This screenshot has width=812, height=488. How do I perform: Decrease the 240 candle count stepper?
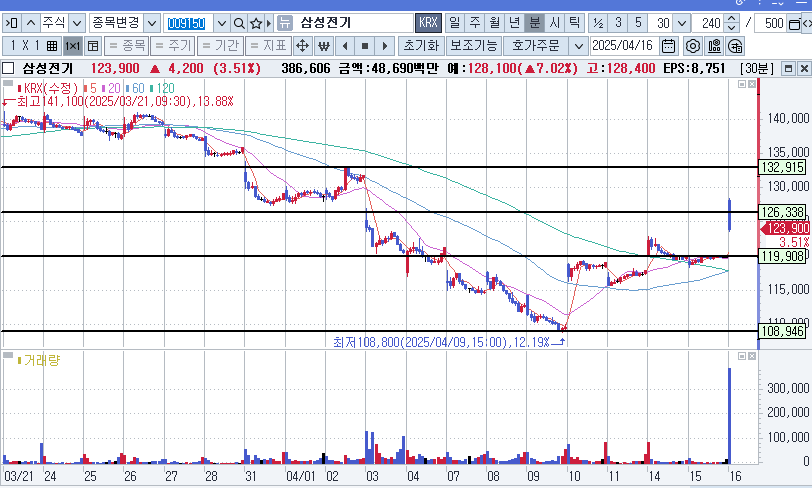[731, 28]
